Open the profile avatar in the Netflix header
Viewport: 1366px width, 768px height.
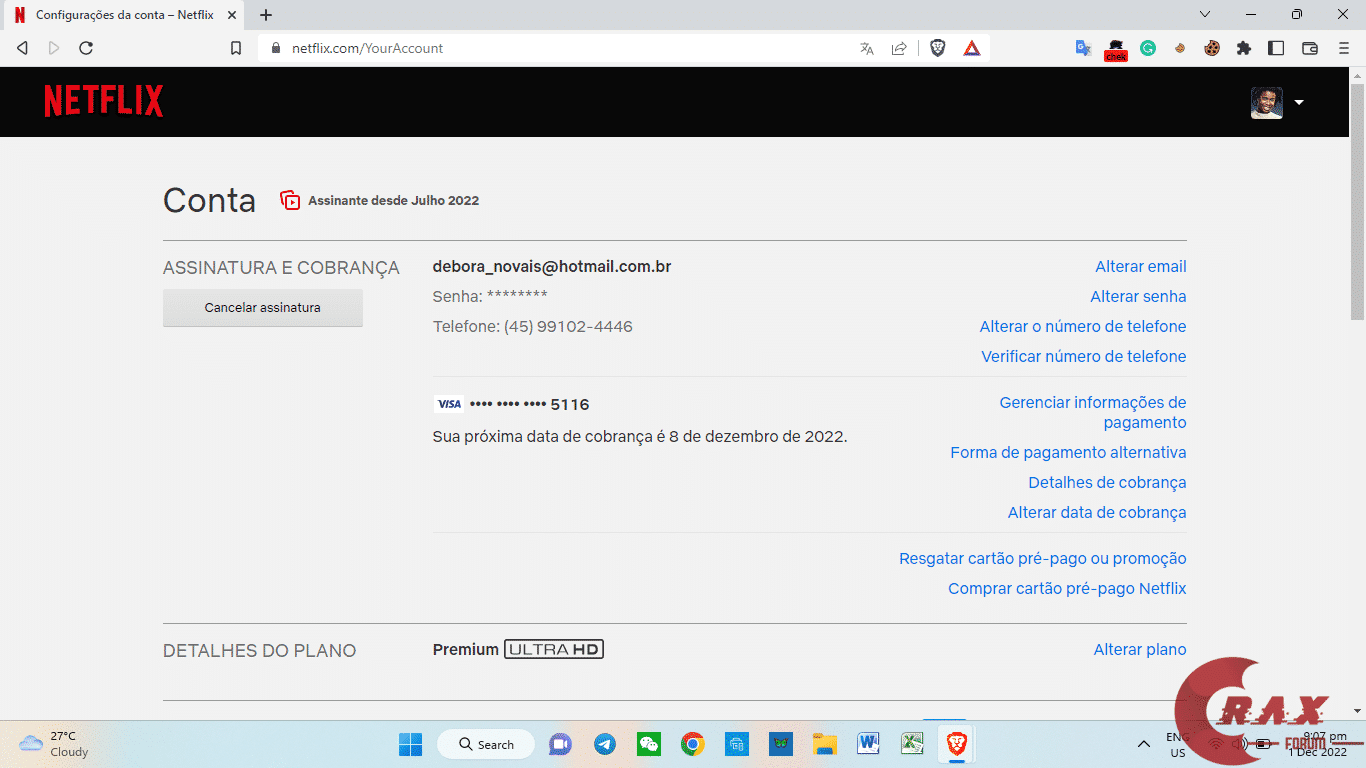[1267, 102]
